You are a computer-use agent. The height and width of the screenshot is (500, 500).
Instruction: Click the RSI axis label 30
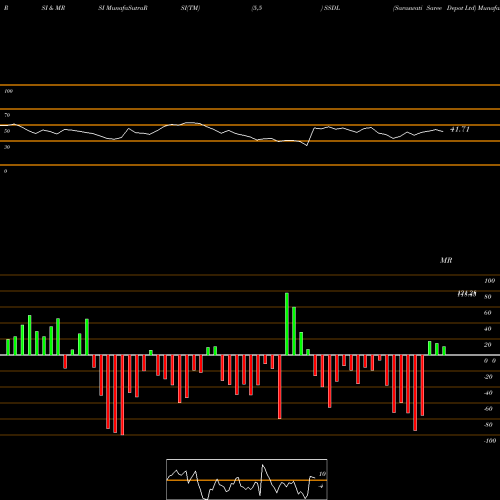coord(7,147)
